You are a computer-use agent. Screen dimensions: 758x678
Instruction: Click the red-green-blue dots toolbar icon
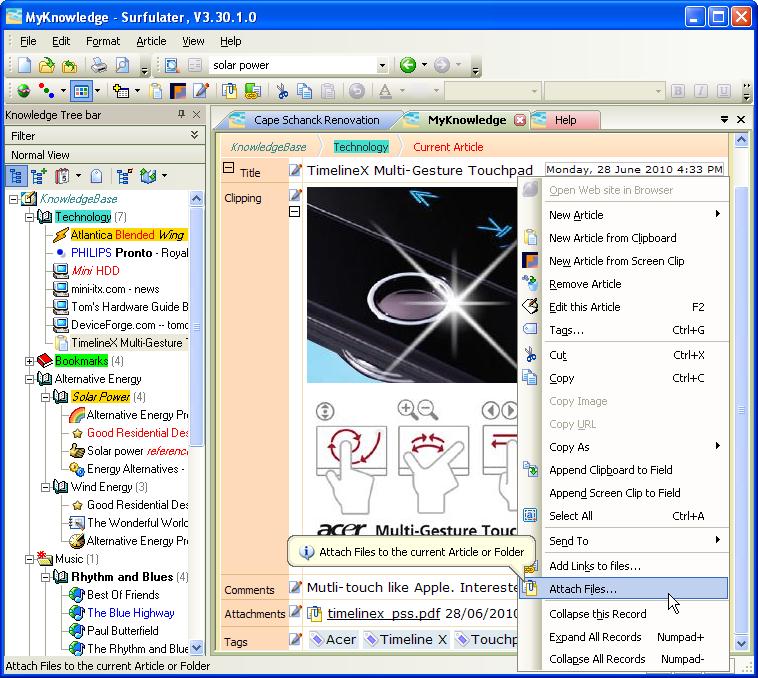[46, 91]
